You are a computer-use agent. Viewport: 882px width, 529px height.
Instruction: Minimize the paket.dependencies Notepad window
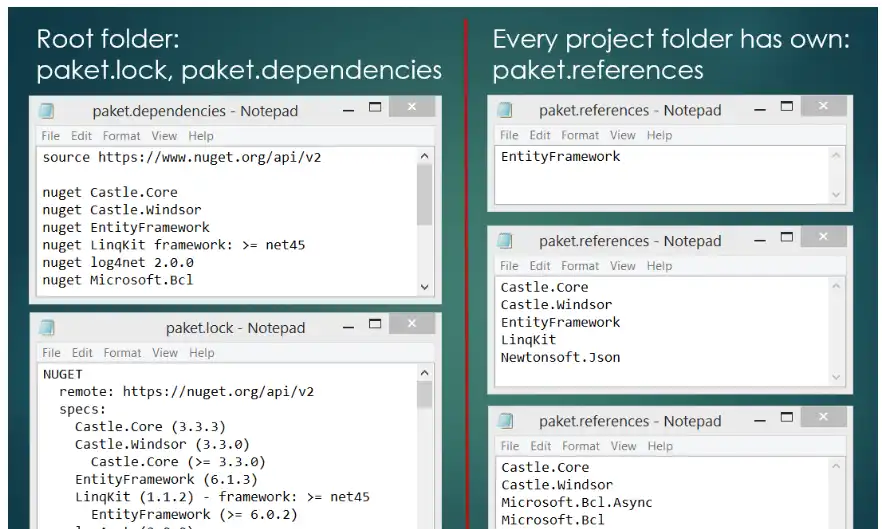coord(348,110)
